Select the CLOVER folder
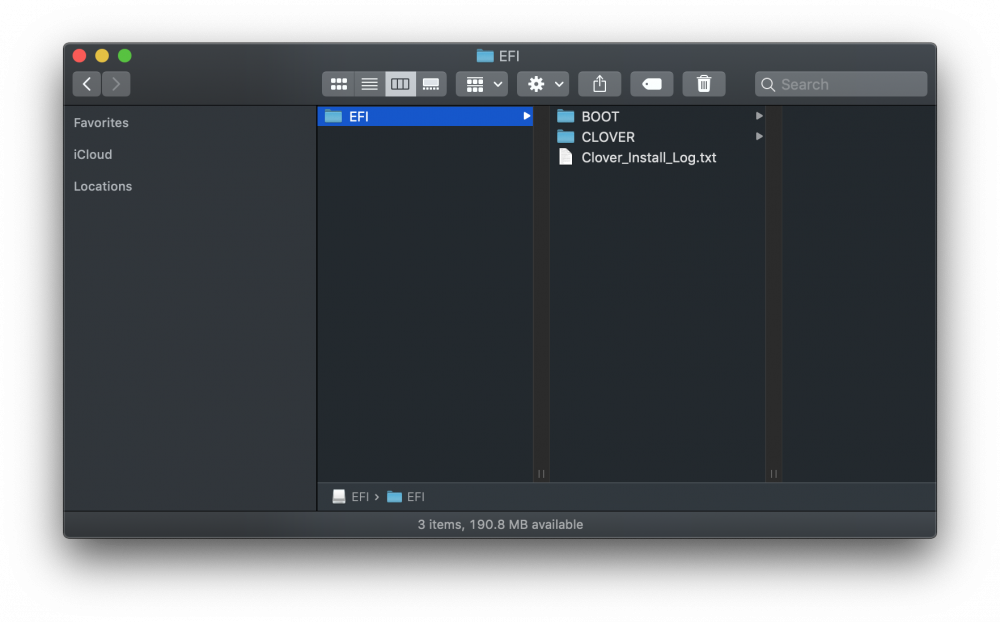The height and width of the screenshot is (622, 1000). tap(658, 137)
